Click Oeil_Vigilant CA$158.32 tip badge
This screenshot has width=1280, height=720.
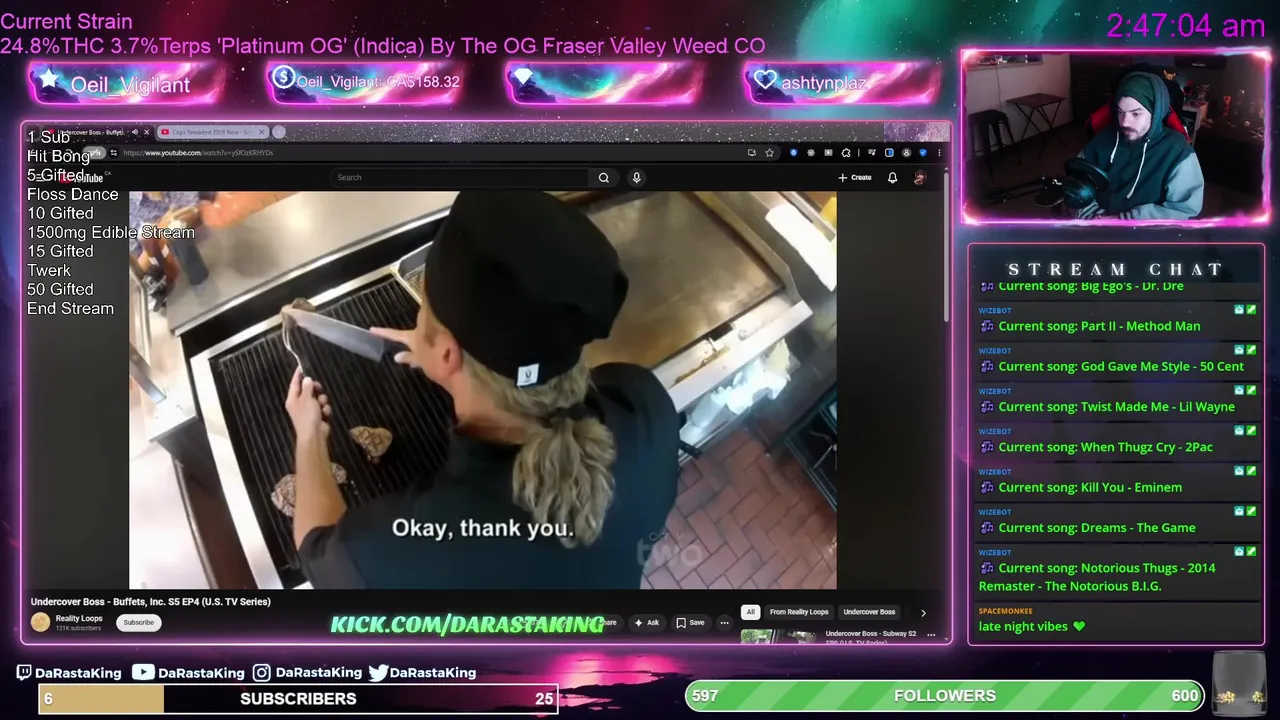click(x=363, y=82)
